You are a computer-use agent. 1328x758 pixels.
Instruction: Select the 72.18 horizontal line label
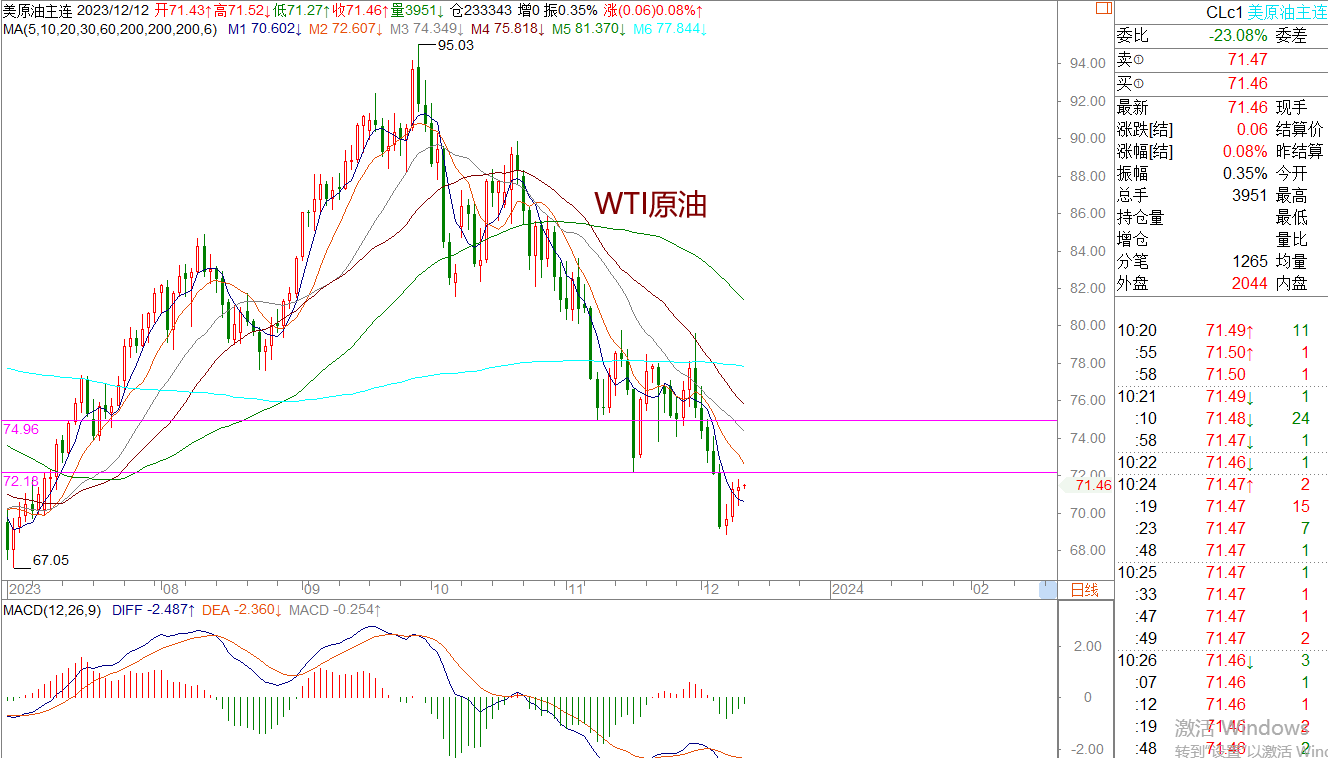[x=20, y=482]
